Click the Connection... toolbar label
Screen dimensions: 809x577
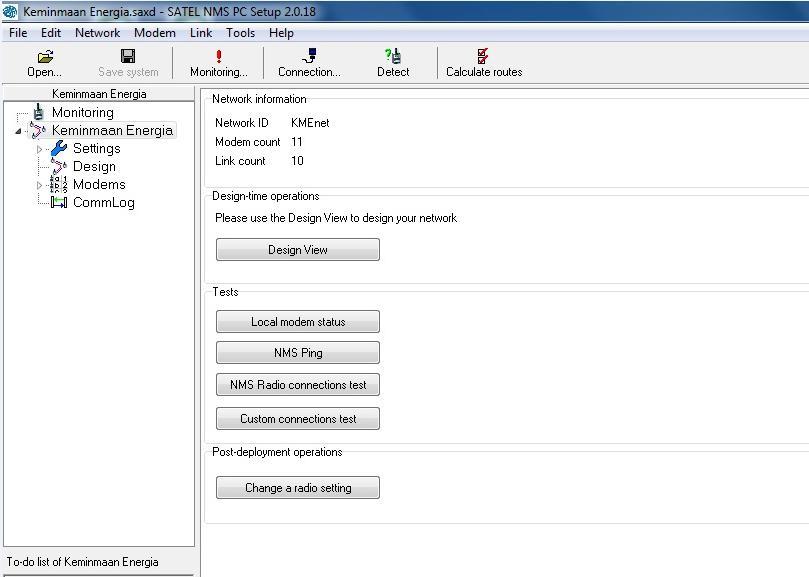[x=309, y=72]
